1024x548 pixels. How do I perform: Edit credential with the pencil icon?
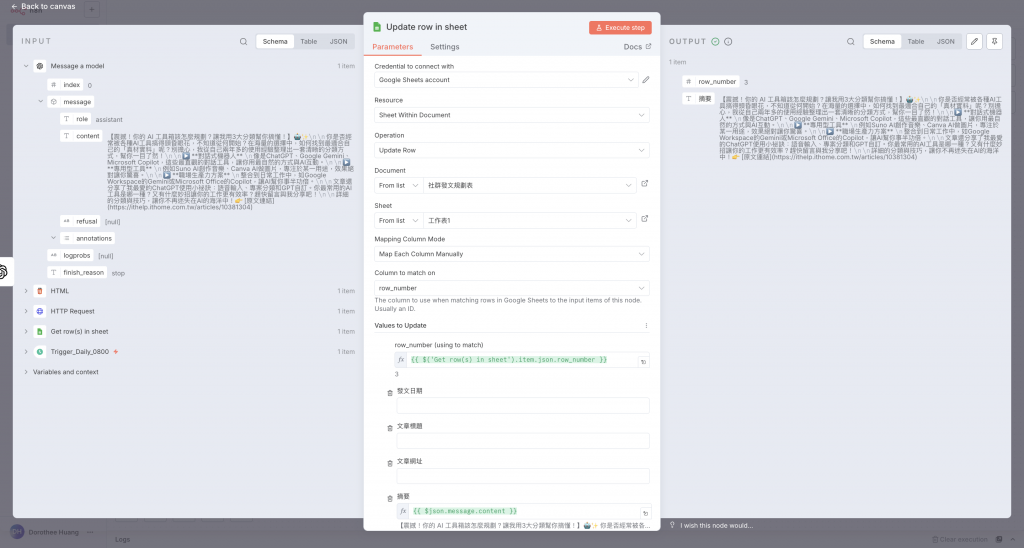coord(646,80)
